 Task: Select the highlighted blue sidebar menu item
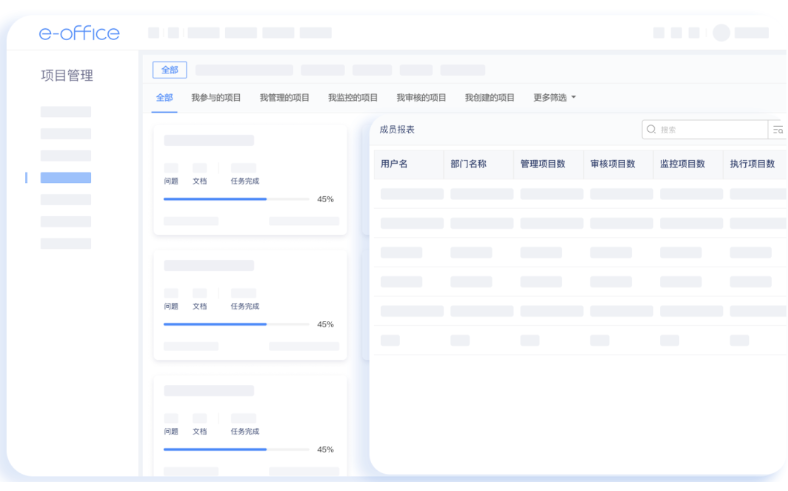65,178
